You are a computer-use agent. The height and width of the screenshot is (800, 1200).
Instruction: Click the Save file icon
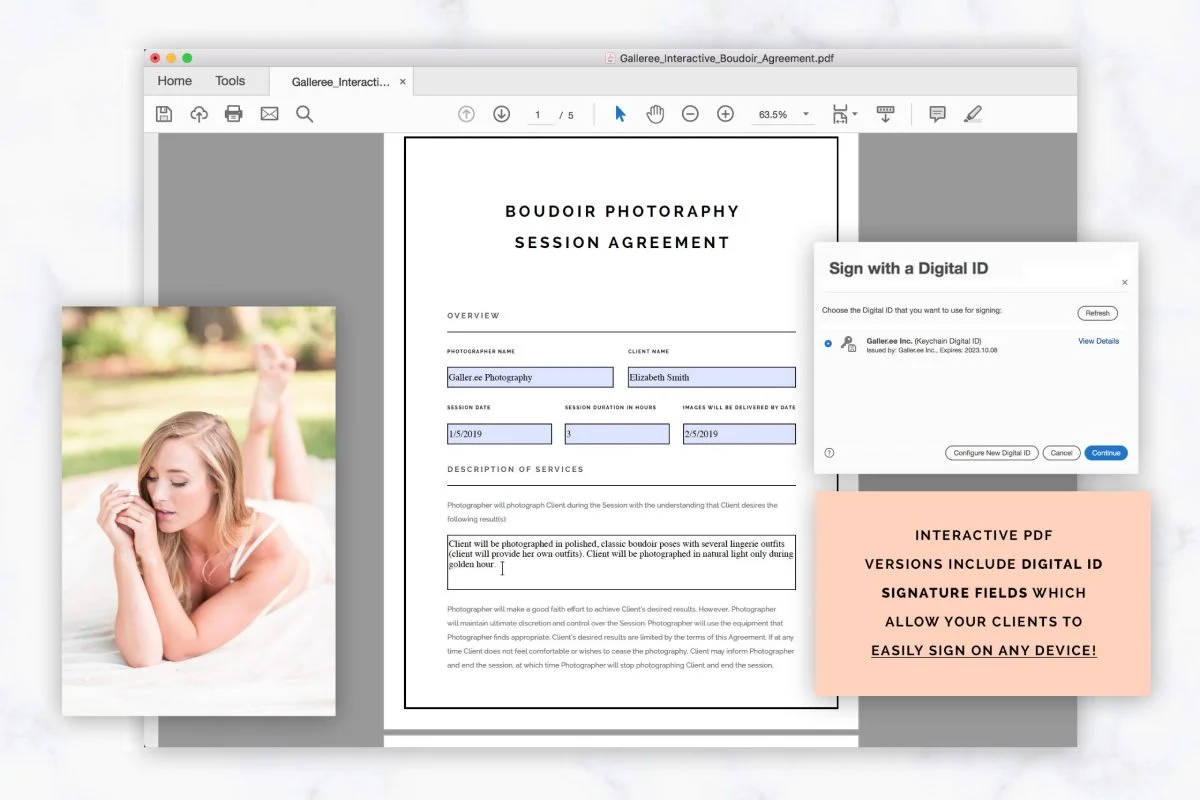(x=164, y=114)
